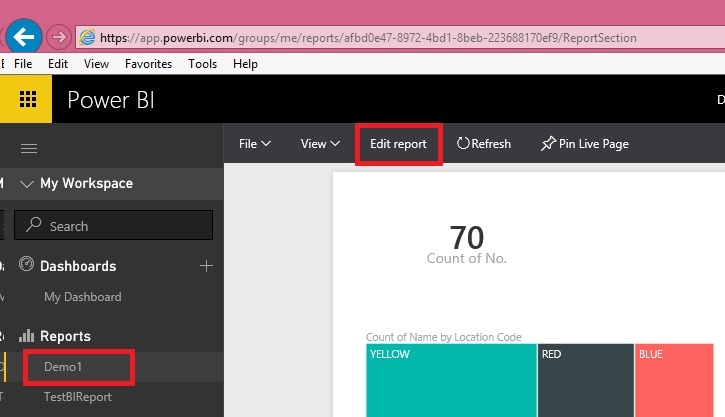The height and width of the screenshot is (417, 725).
Task: Open the browser View menu
Action: pyautogui.click(x=96, y=64)
